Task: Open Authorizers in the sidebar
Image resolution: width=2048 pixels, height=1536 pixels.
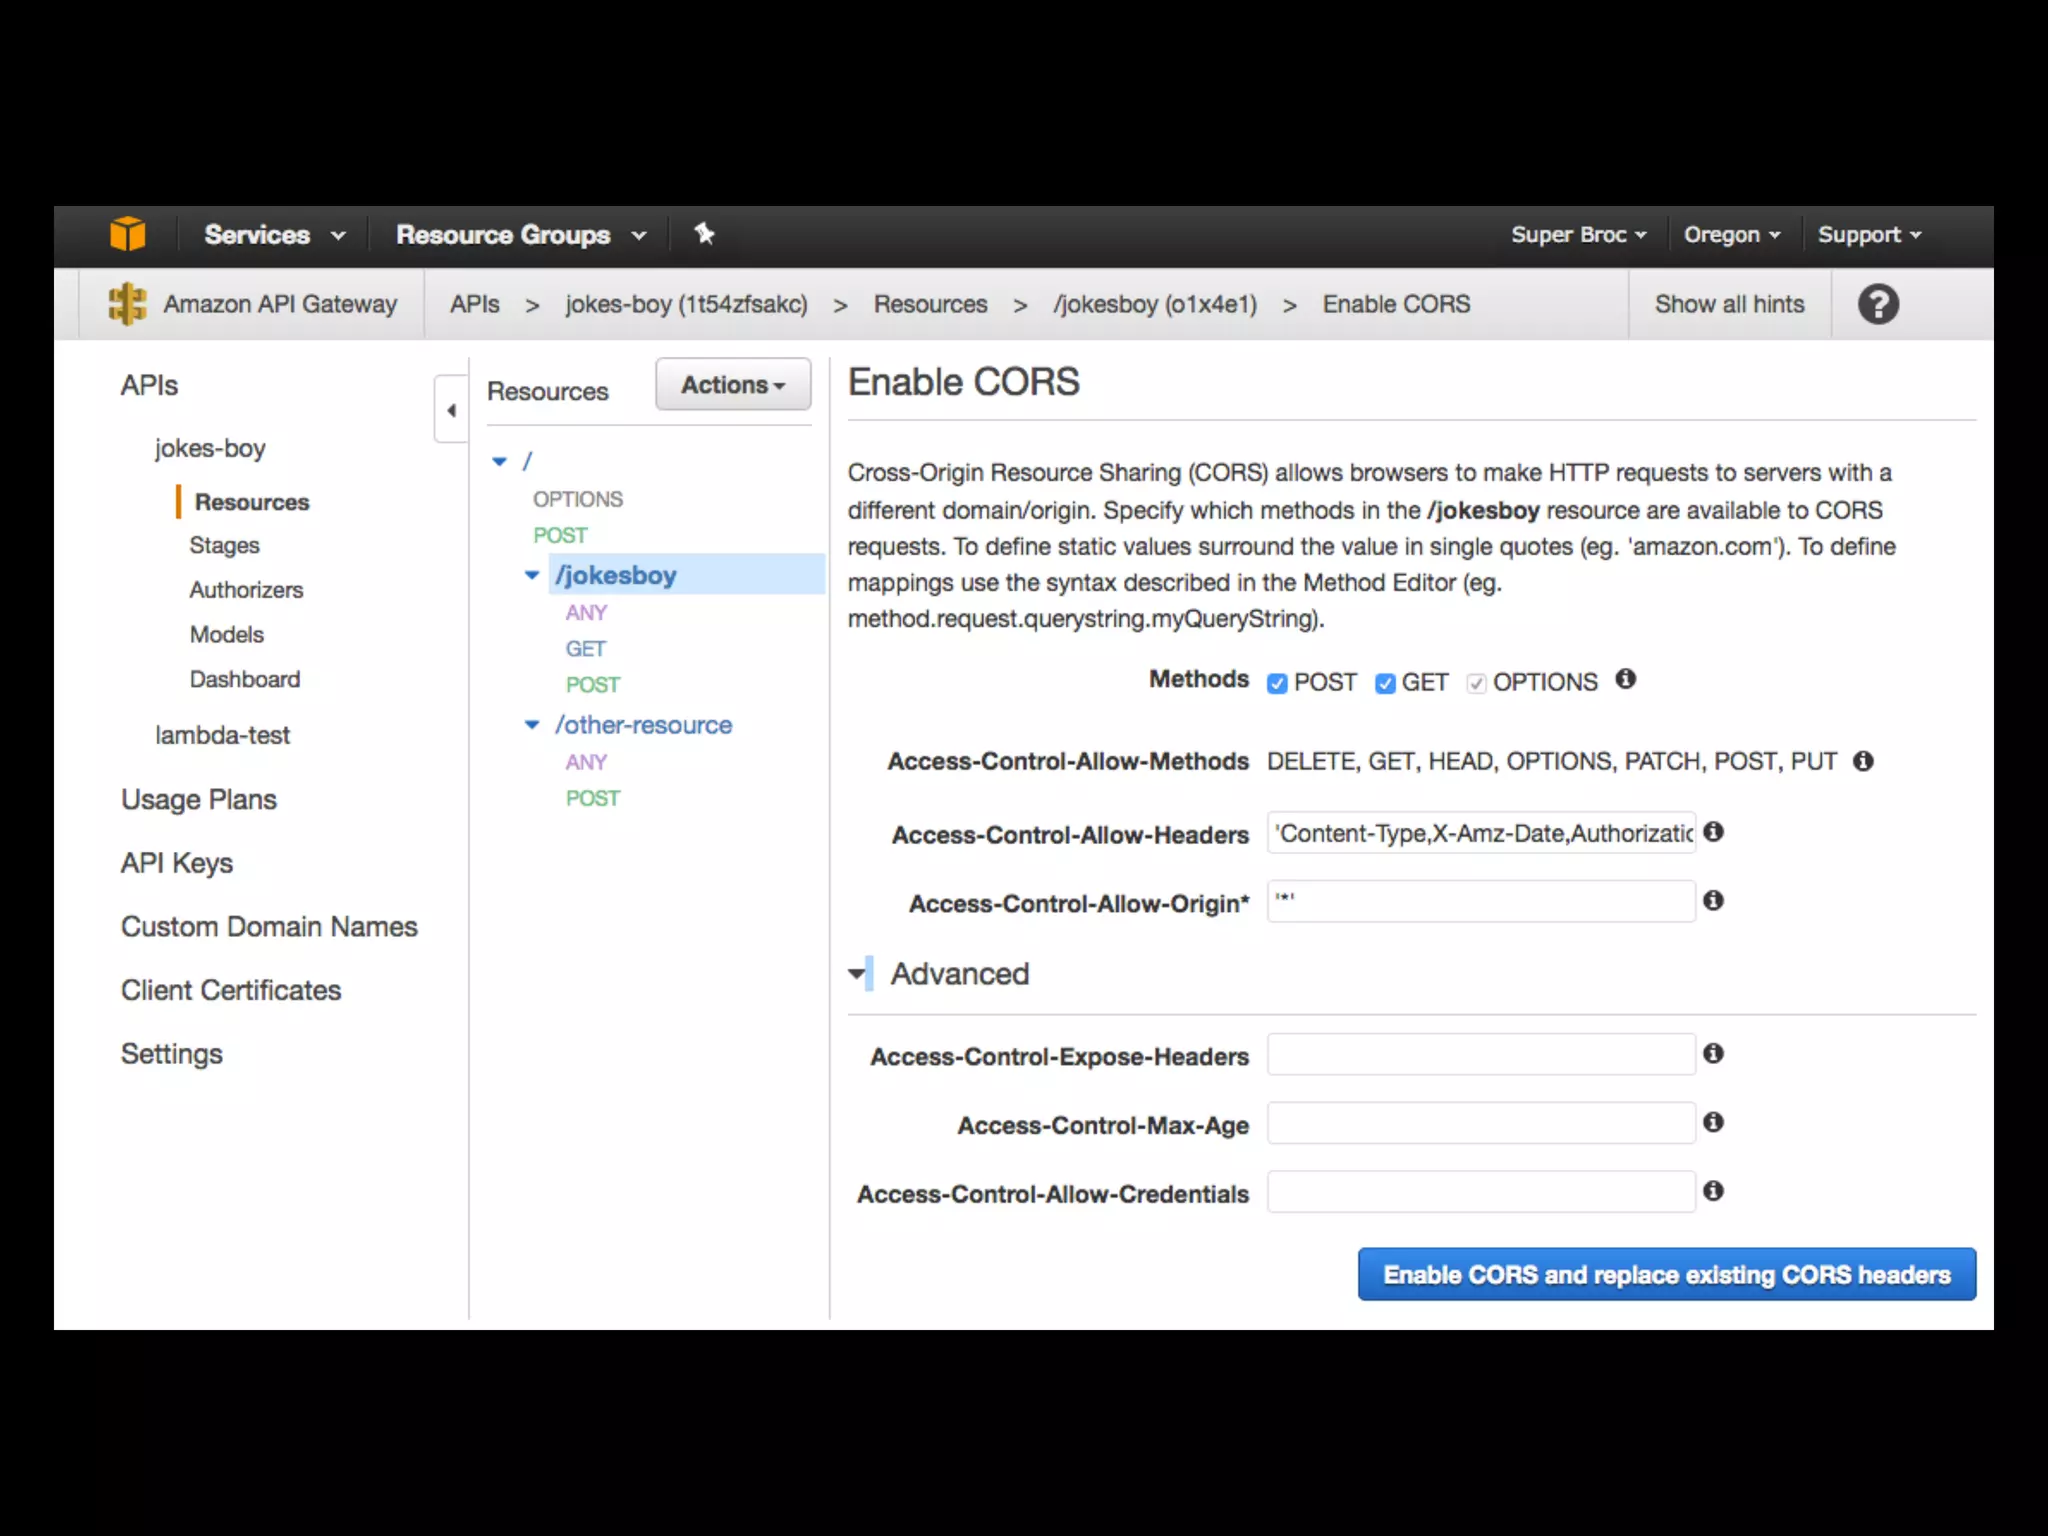Action: click(246, 590)
